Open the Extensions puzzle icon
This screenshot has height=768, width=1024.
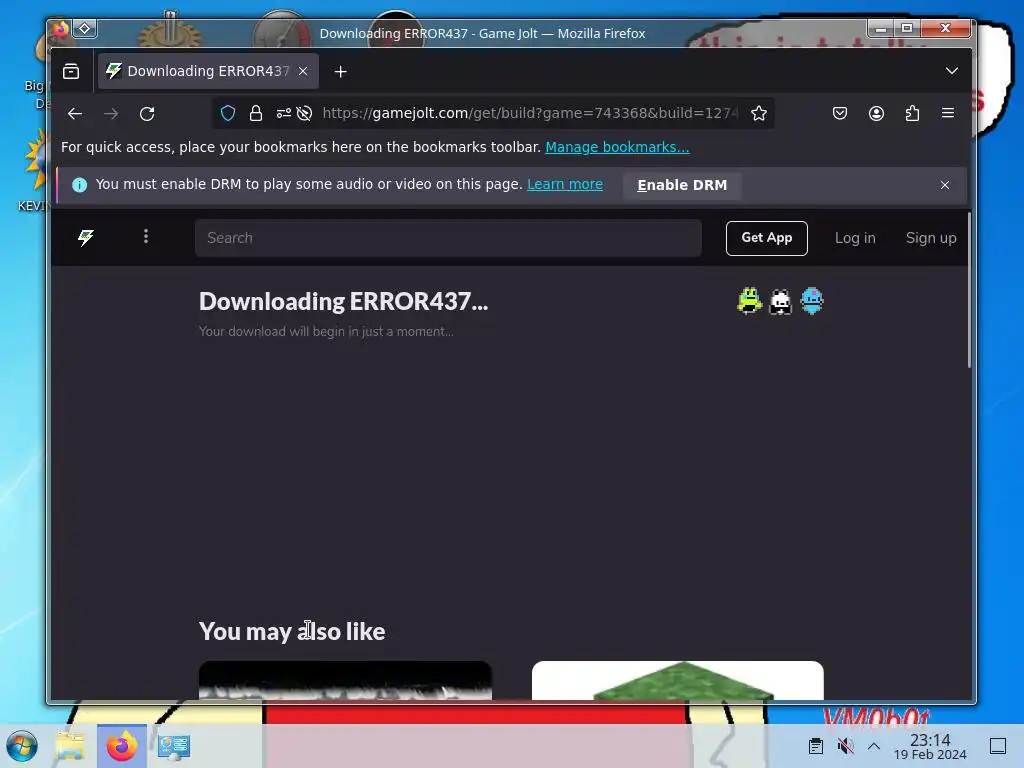tap(912, 114)
